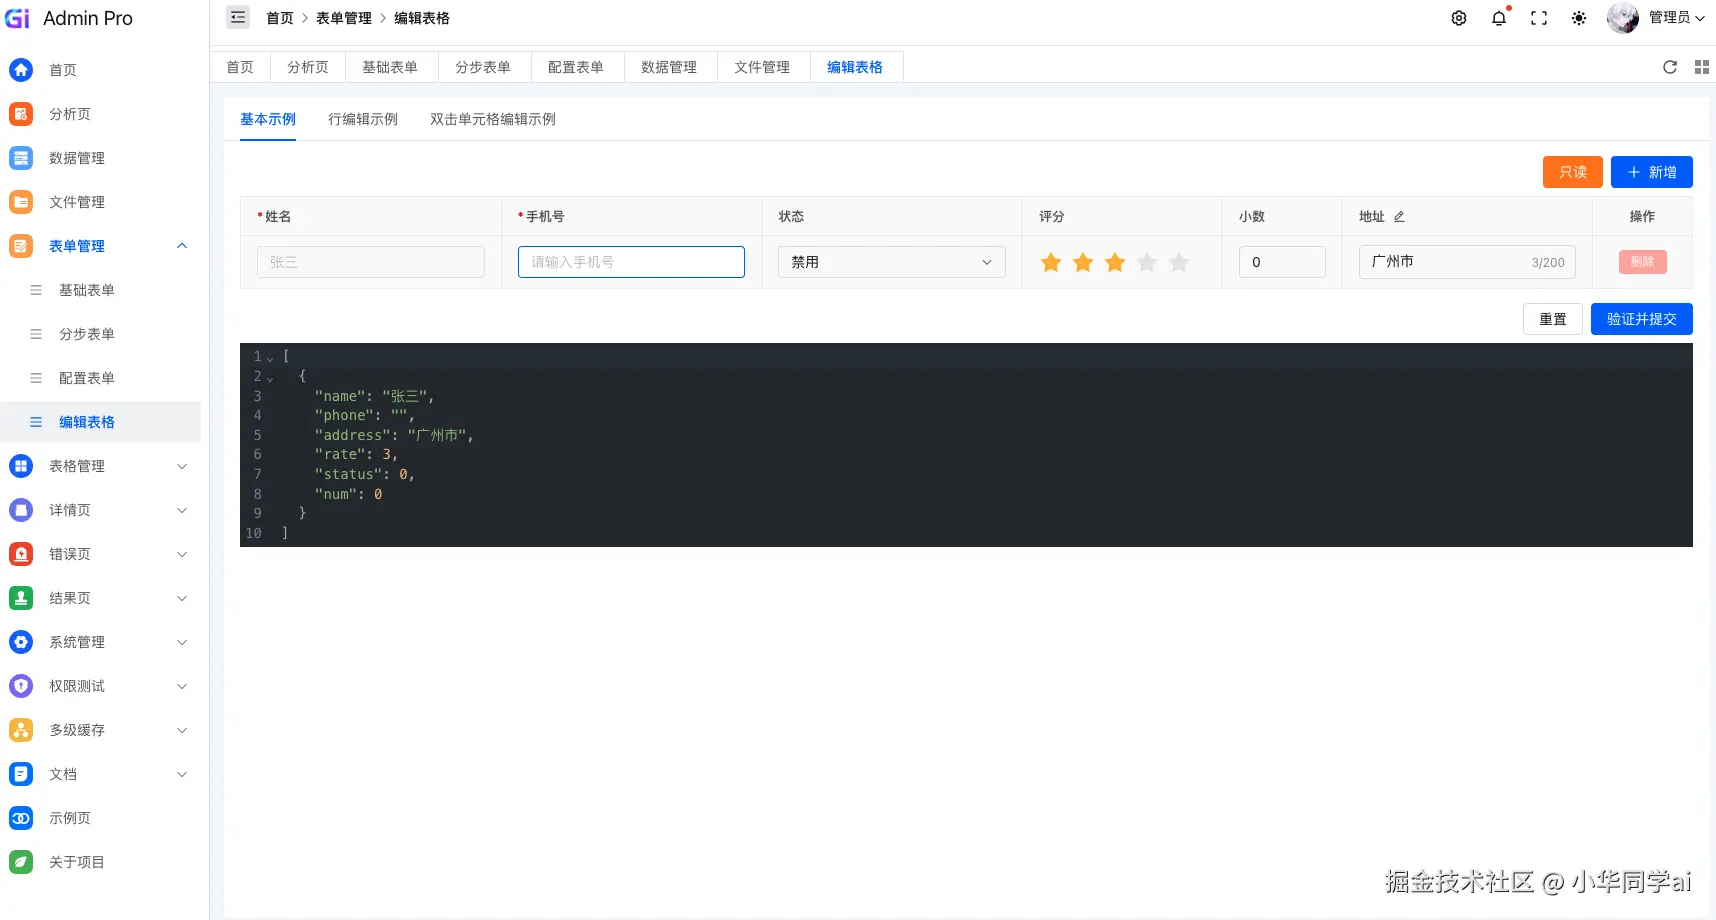The image size is (1716, 920).
Task: Open the 分析页 page tab
Action: pyautogui.click(x=308, y=67)
